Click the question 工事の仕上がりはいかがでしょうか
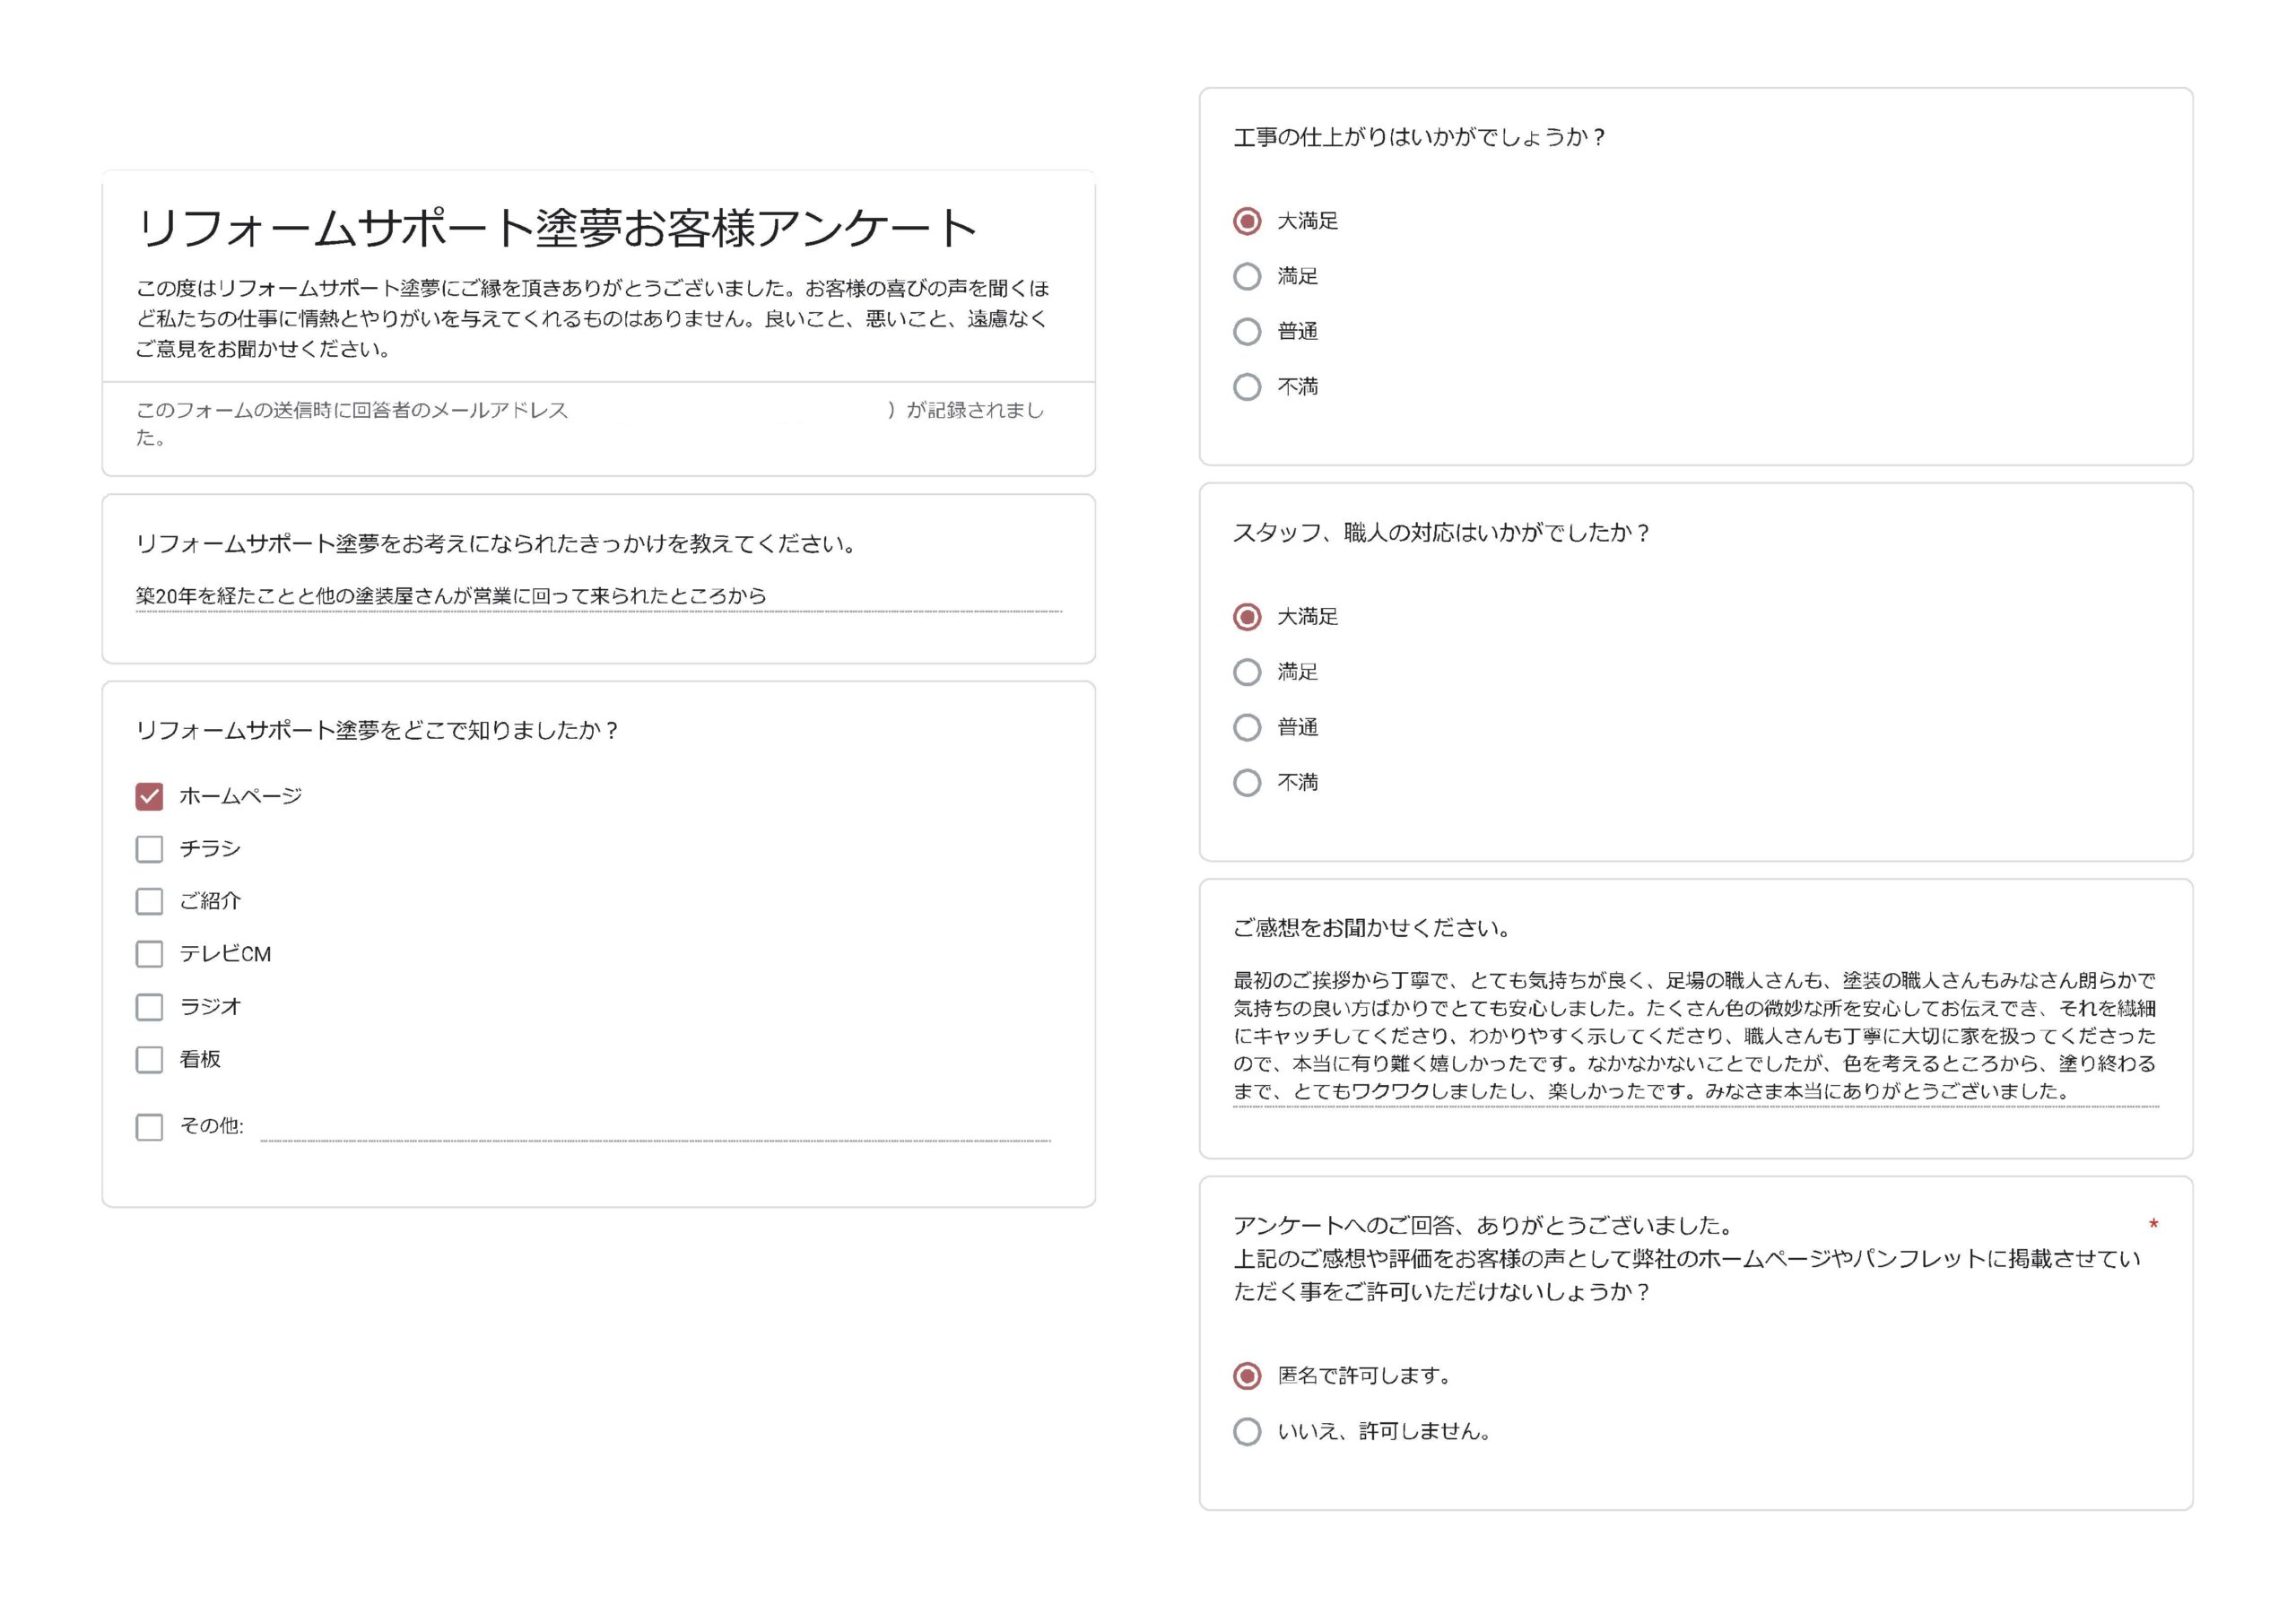This screenshot has height=1623, width=2296. coord(1419,137)
